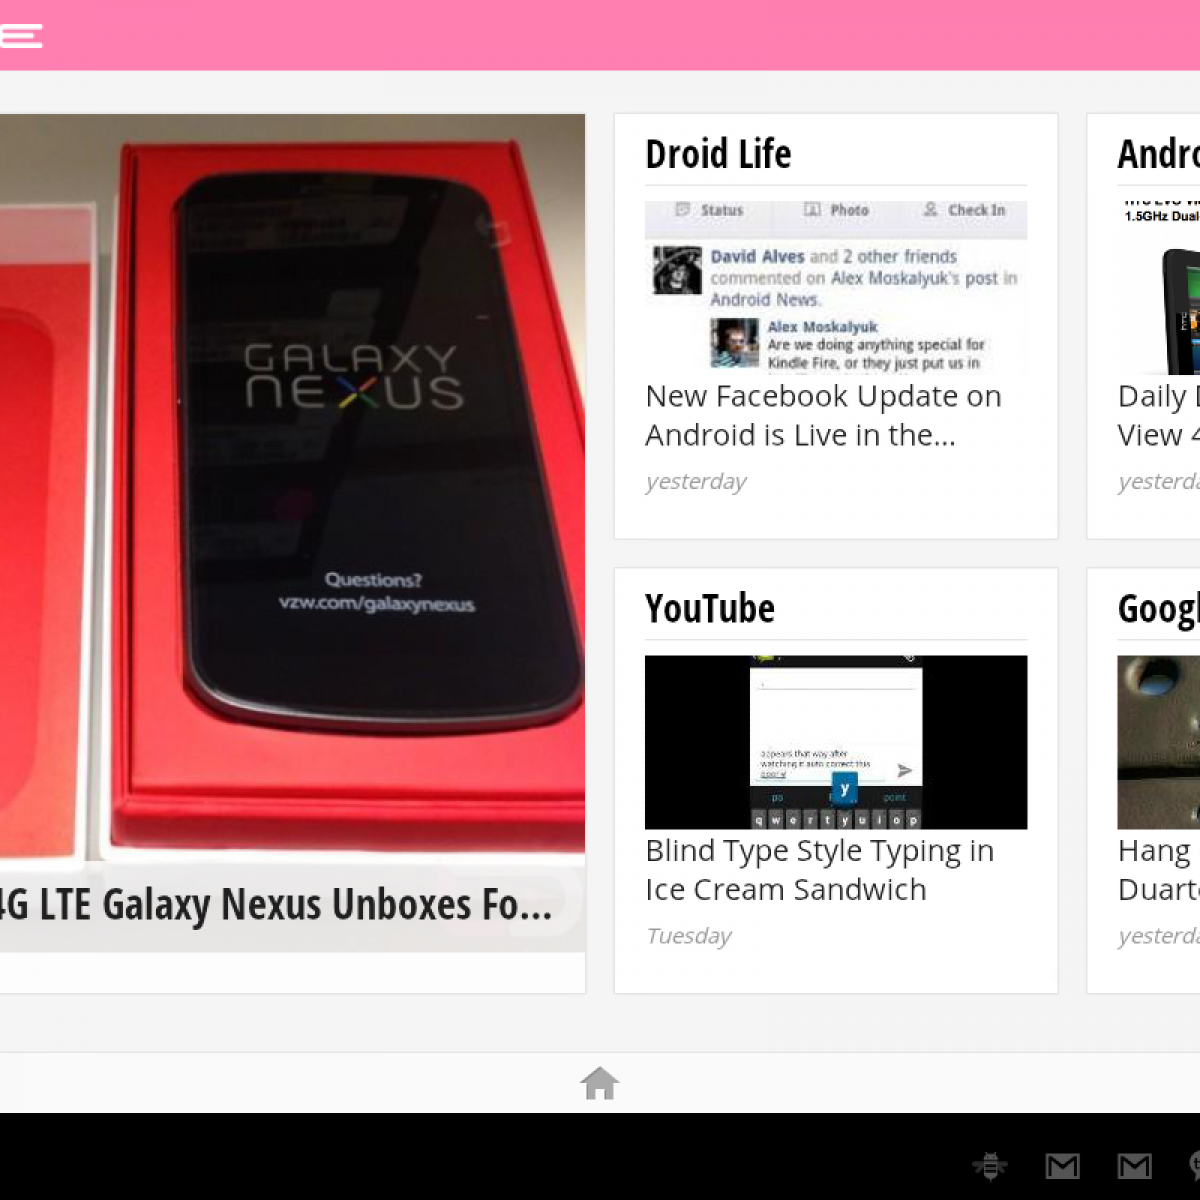The width and height of the screenshot is (1200, 1200).
Task: Click 'David Alves' name in thumbnail
Action: [757, 257]
